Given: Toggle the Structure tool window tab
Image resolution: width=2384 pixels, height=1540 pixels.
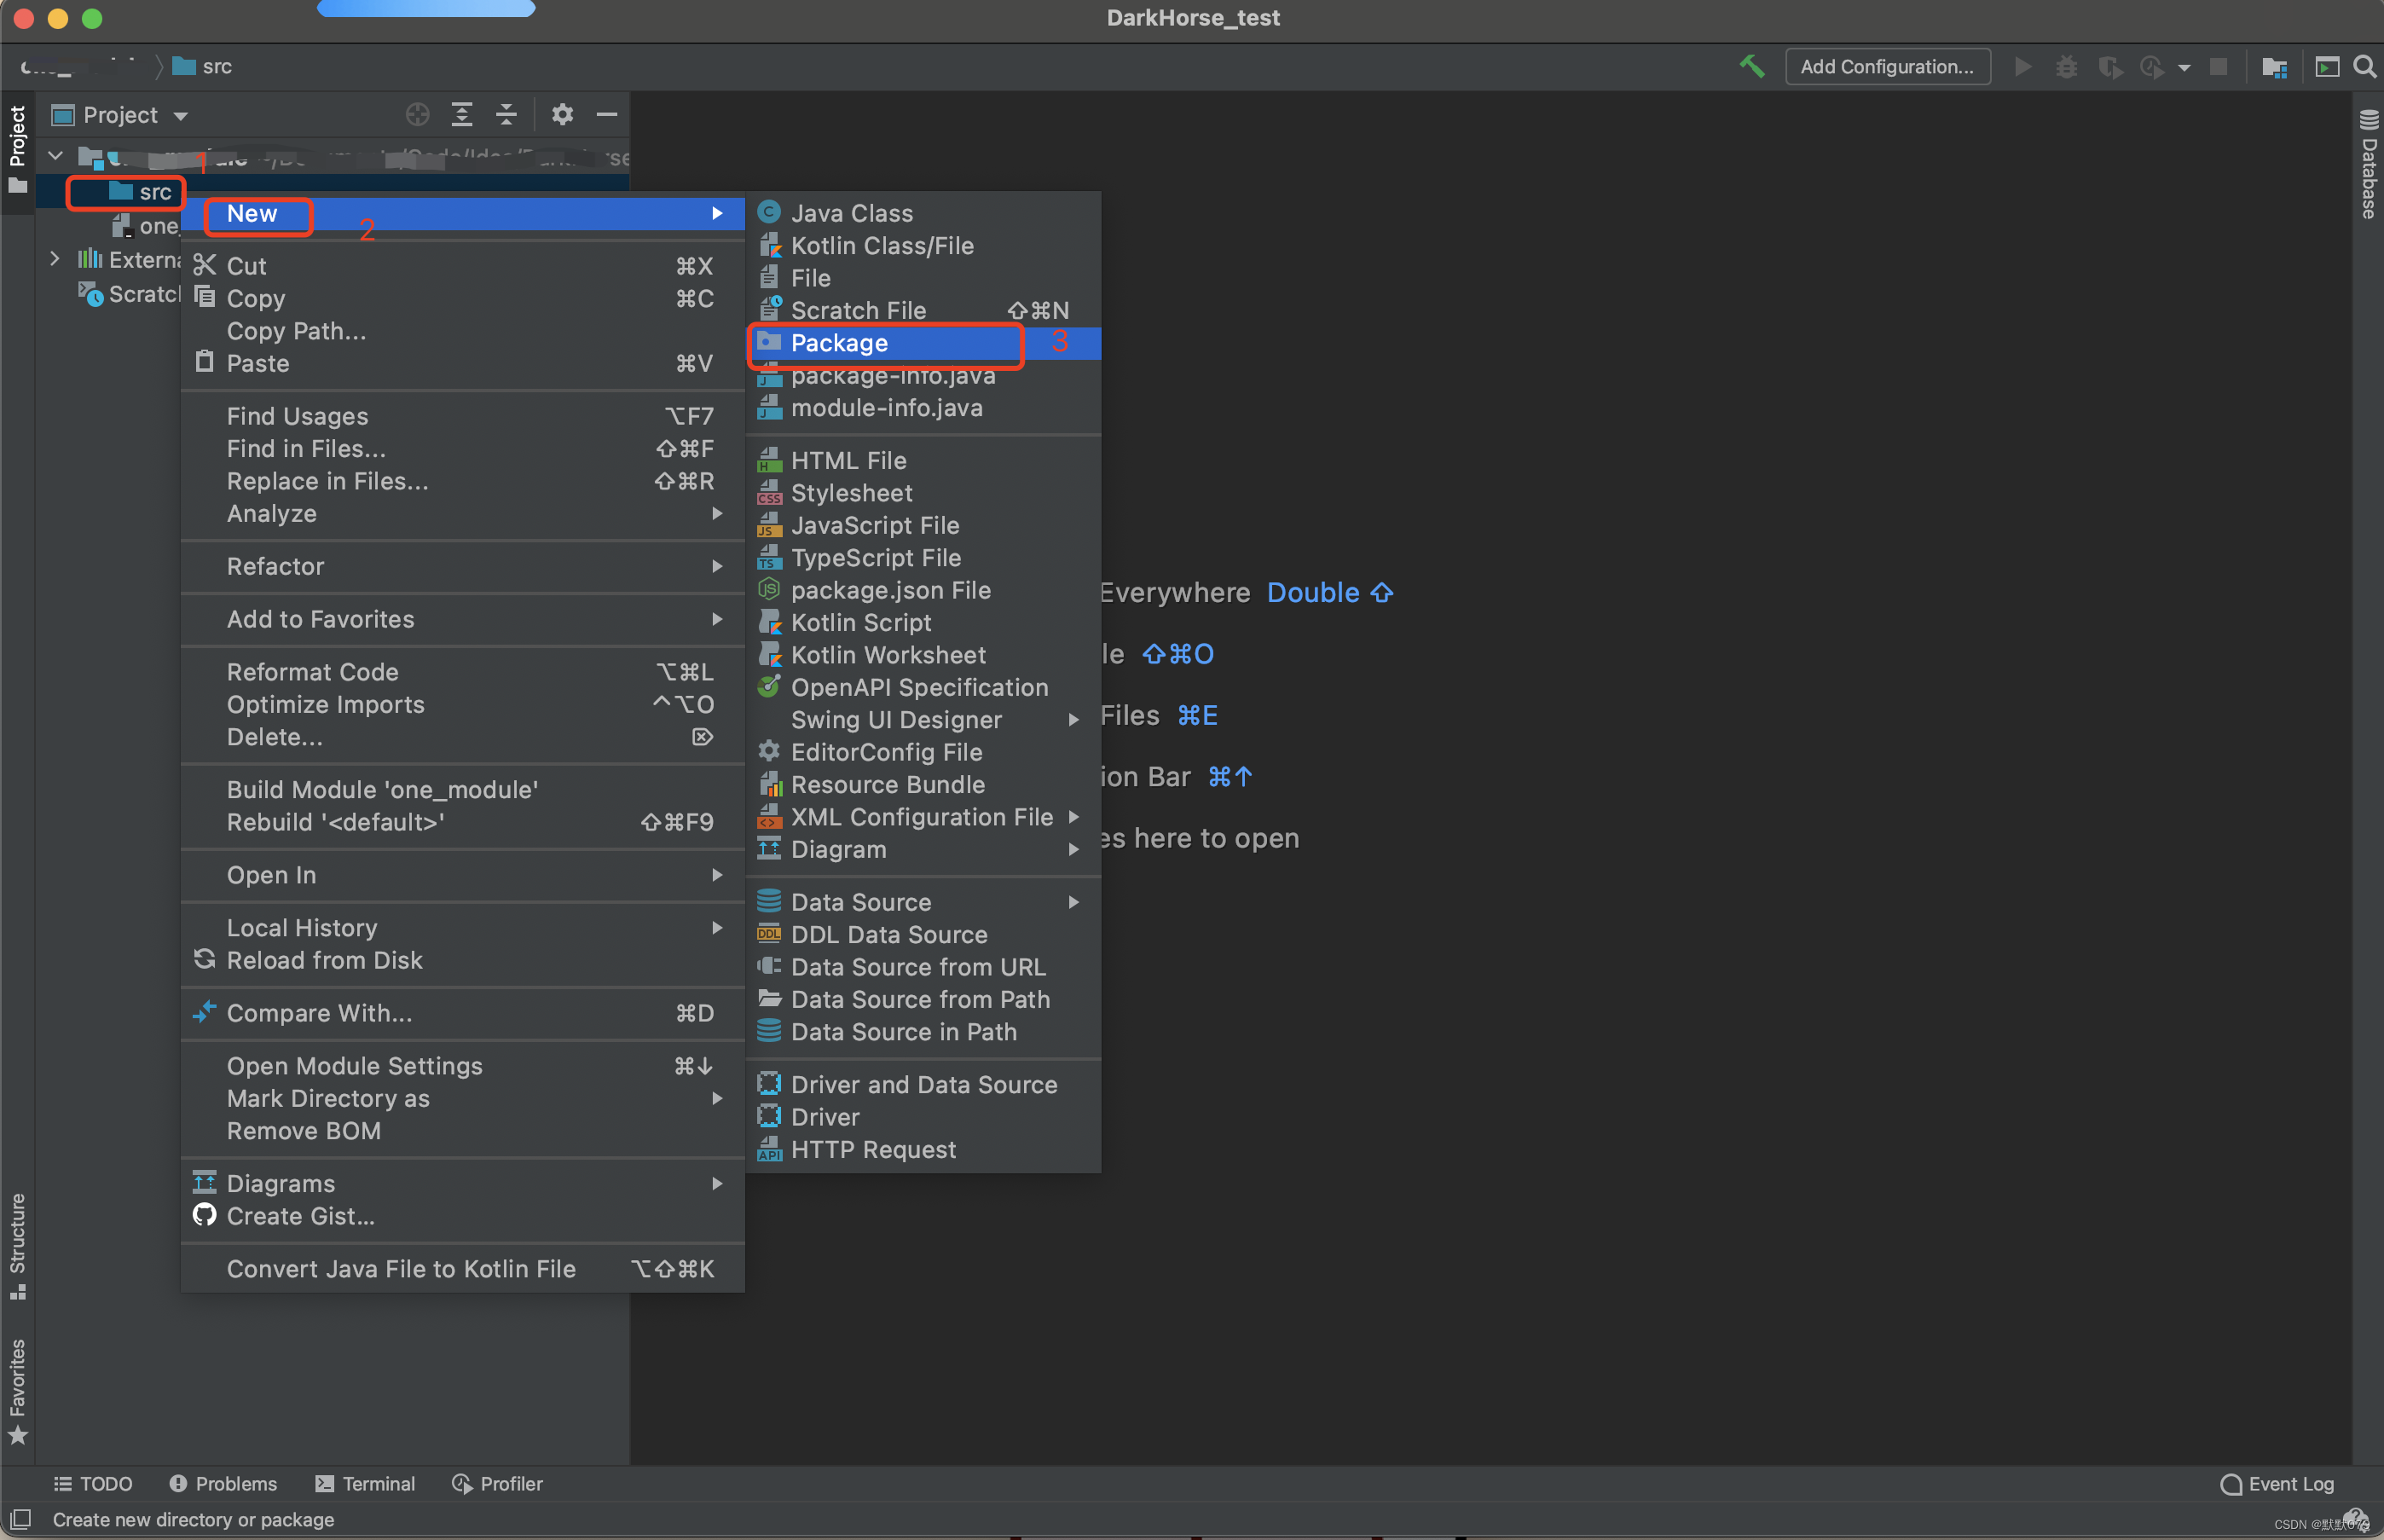Looking at the screenshot, I should point(17,1245).
